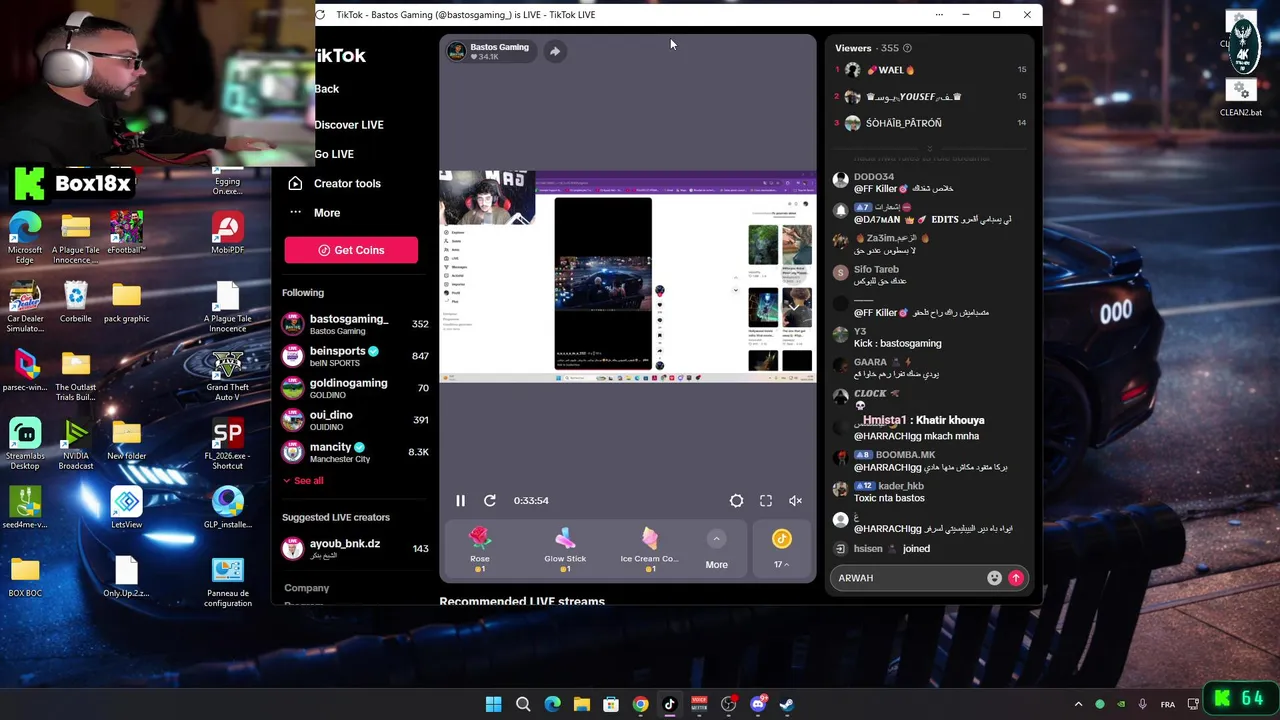Viewport: 1280px width, 720px height.
Task: Pause the live stream playback
Action: click(x=460, y=500)
